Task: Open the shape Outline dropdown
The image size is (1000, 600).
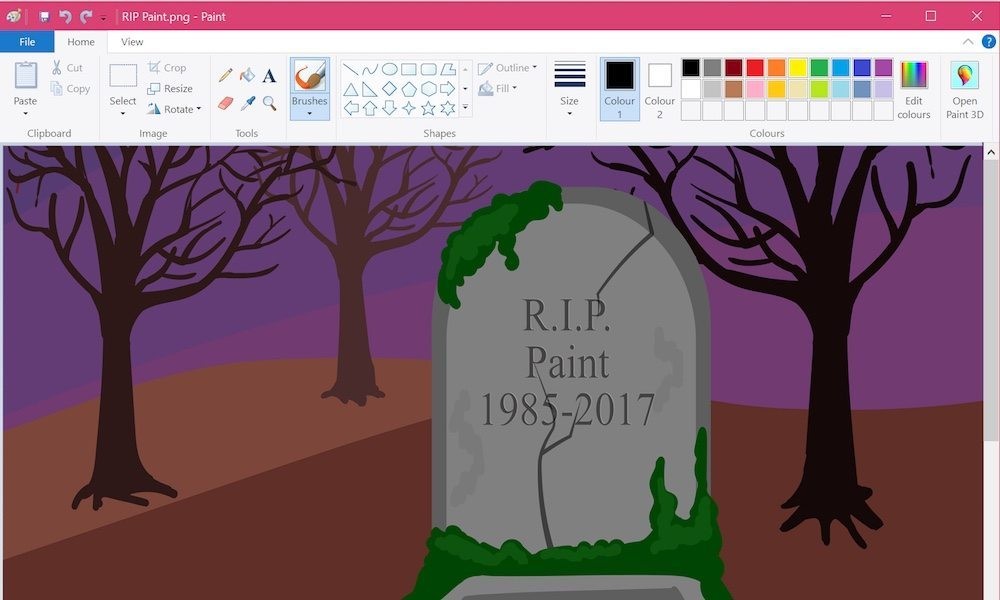Action: (508, 68)
